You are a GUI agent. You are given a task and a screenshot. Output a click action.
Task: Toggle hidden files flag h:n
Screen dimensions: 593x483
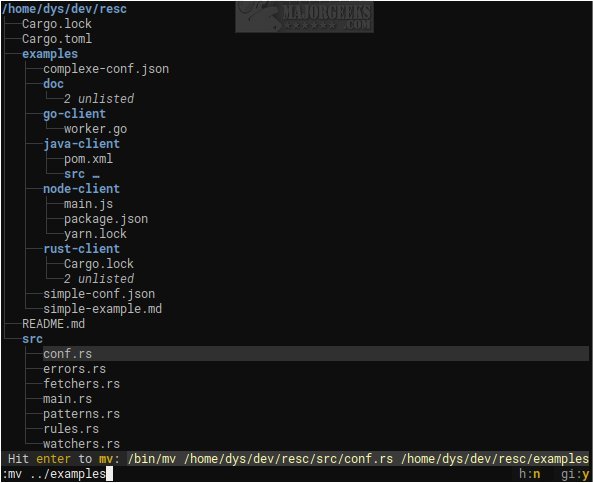coord(529,474)
